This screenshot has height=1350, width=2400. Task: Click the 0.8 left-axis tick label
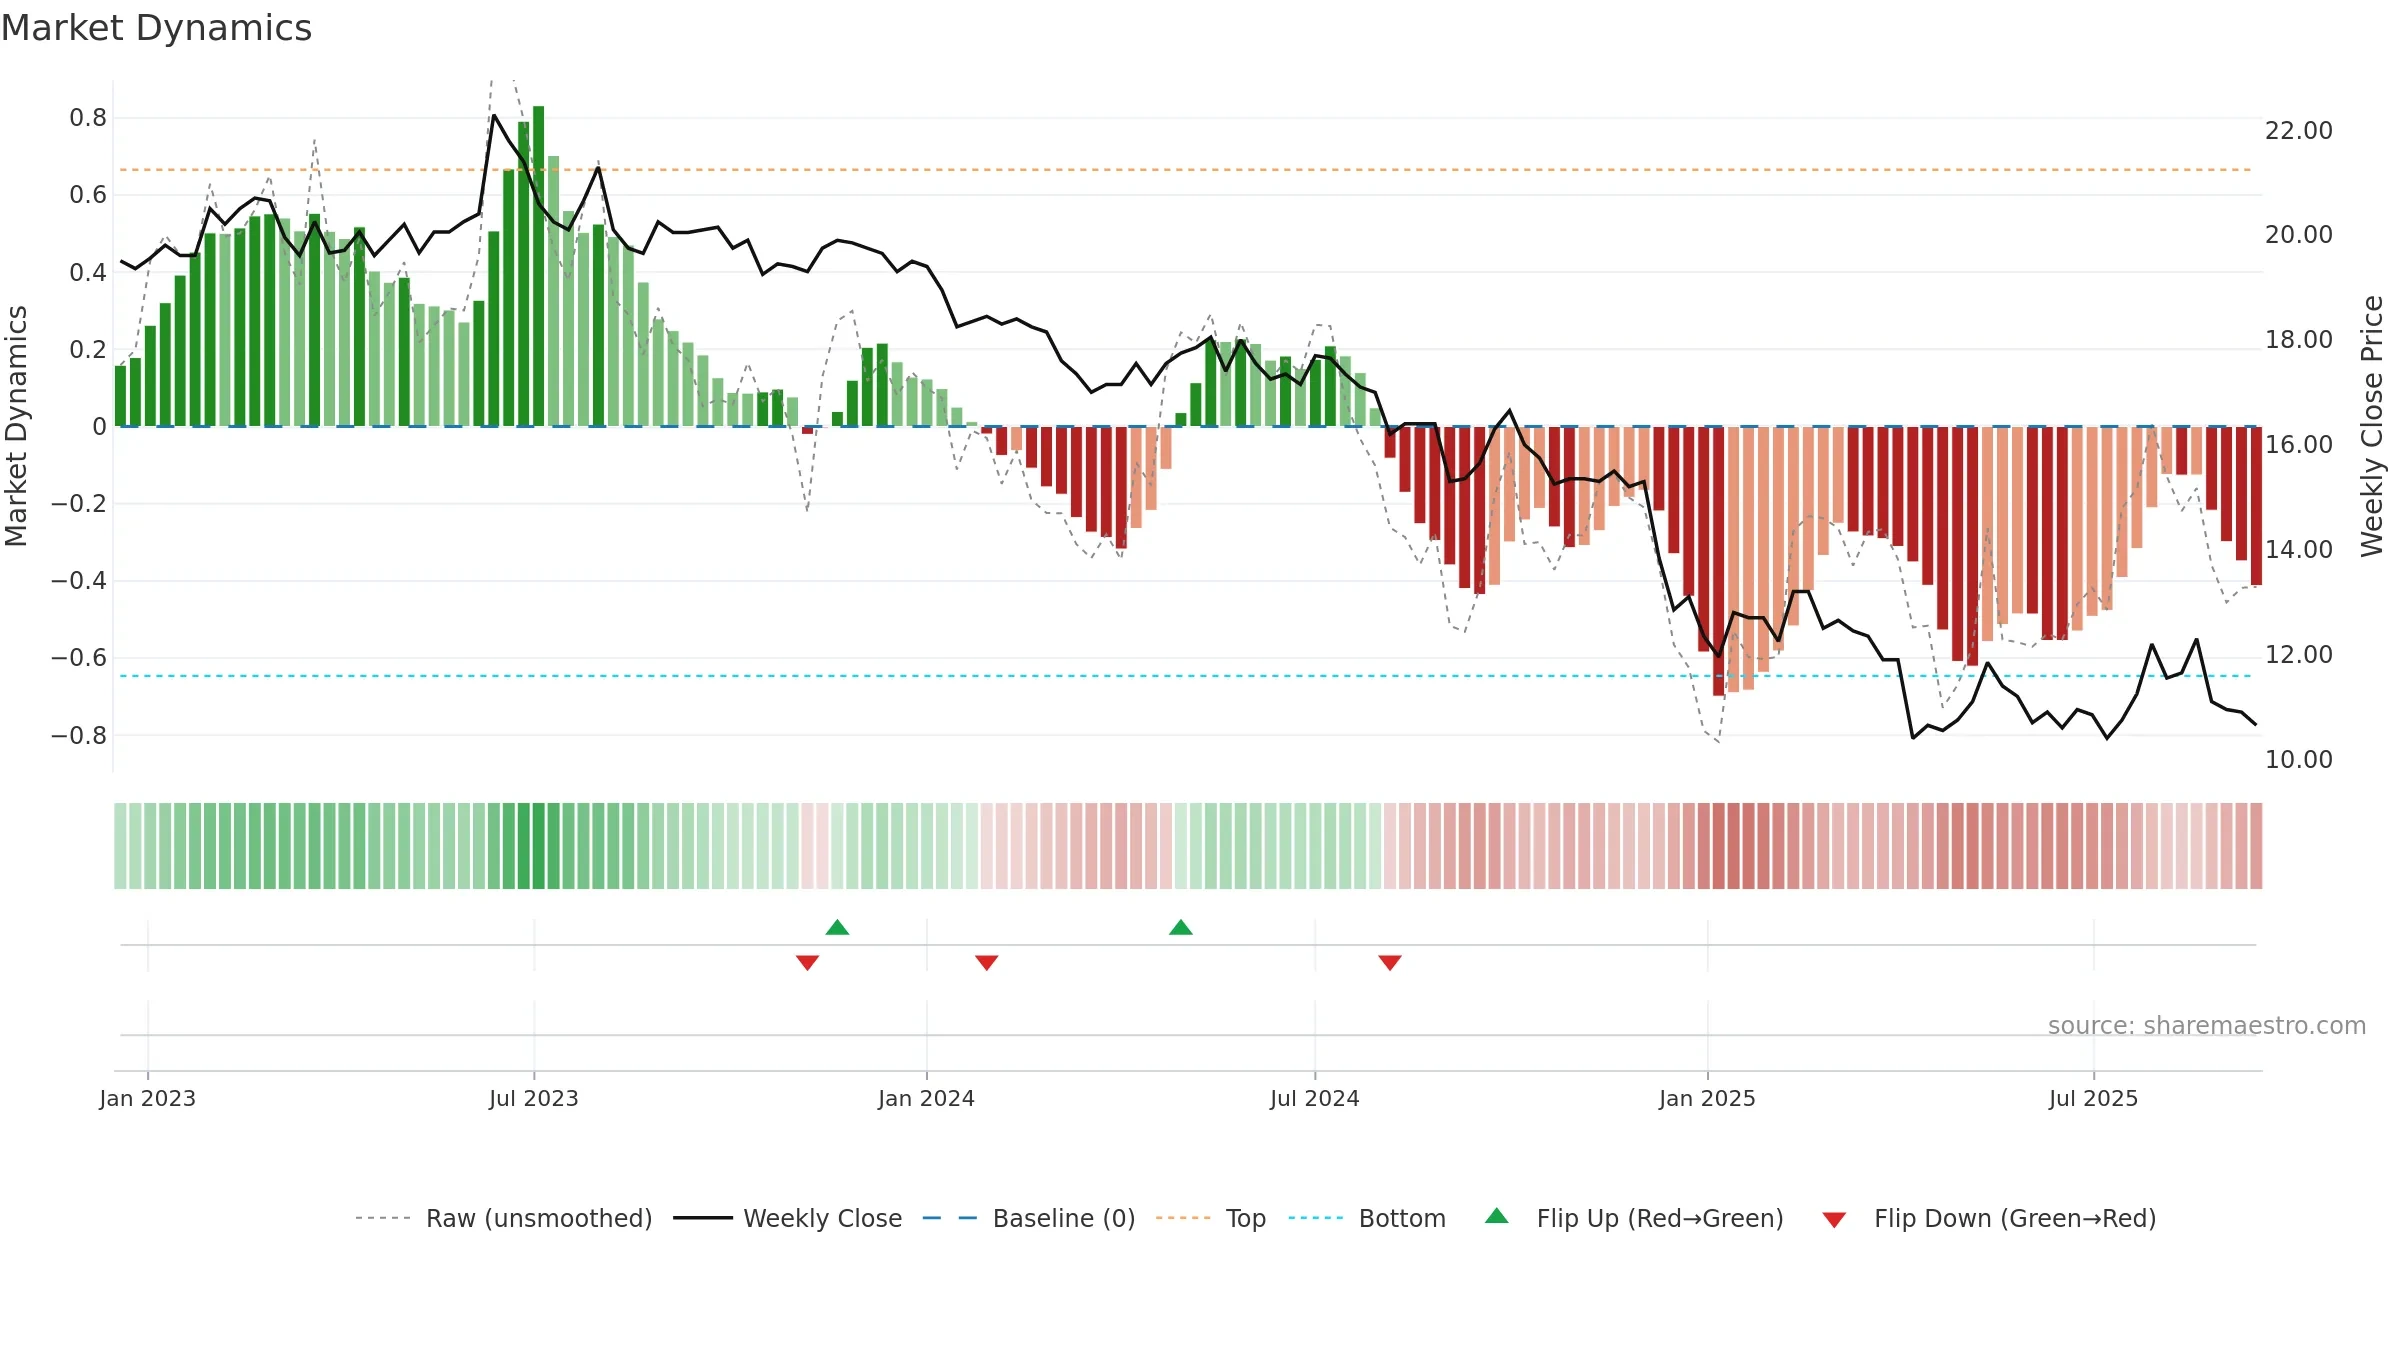click(x=88, y=118)
